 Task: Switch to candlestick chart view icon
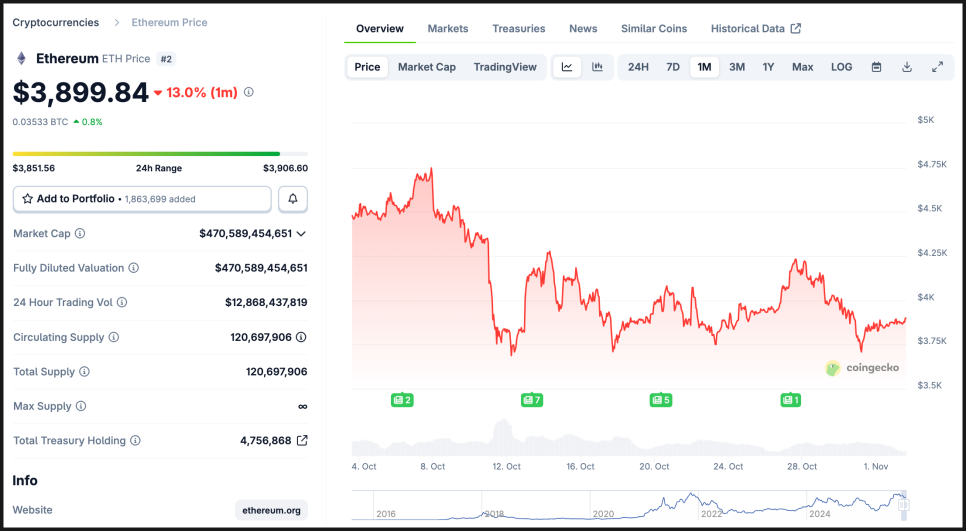point(597,67)
